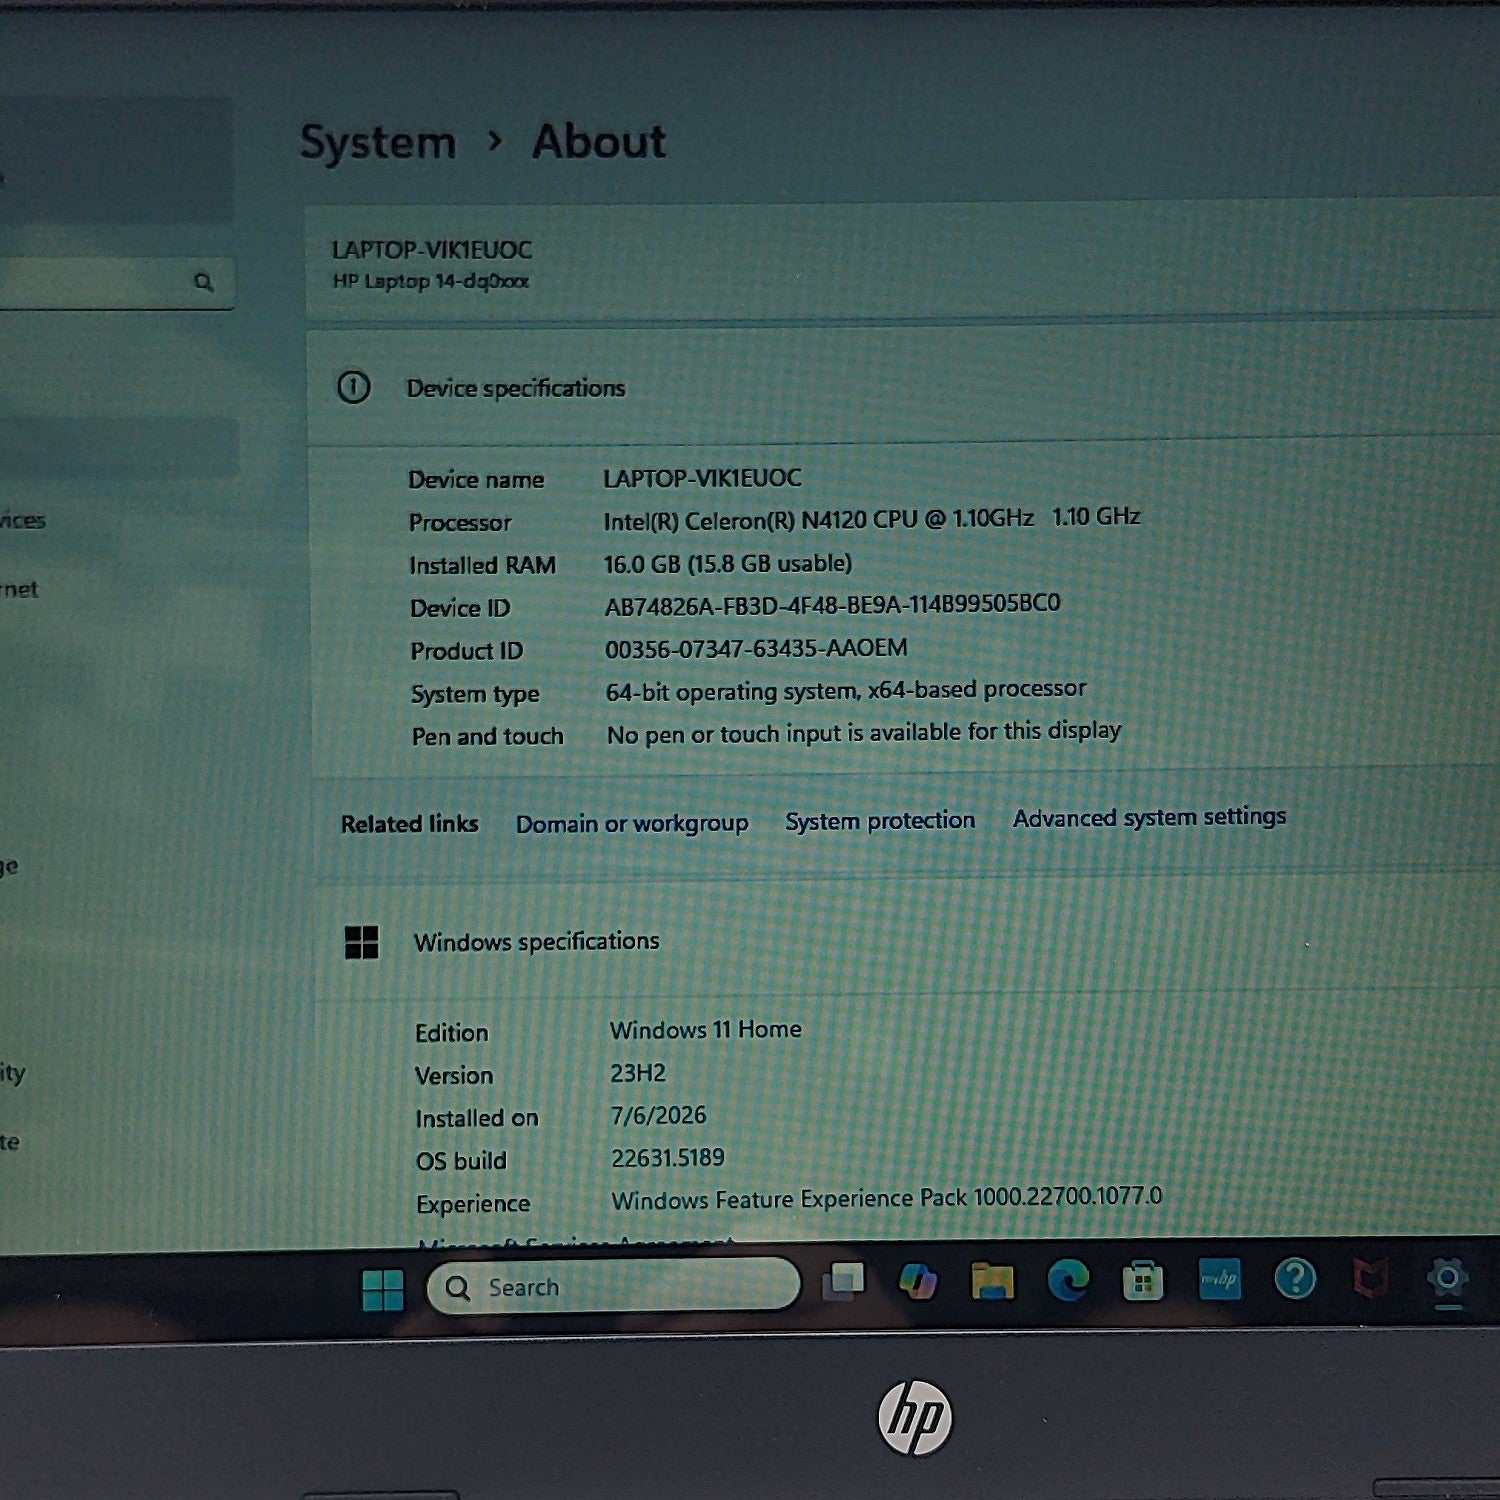Open McAfee from the taskbar
Screen dimensions: 1500x1500
point(1370,1278)
